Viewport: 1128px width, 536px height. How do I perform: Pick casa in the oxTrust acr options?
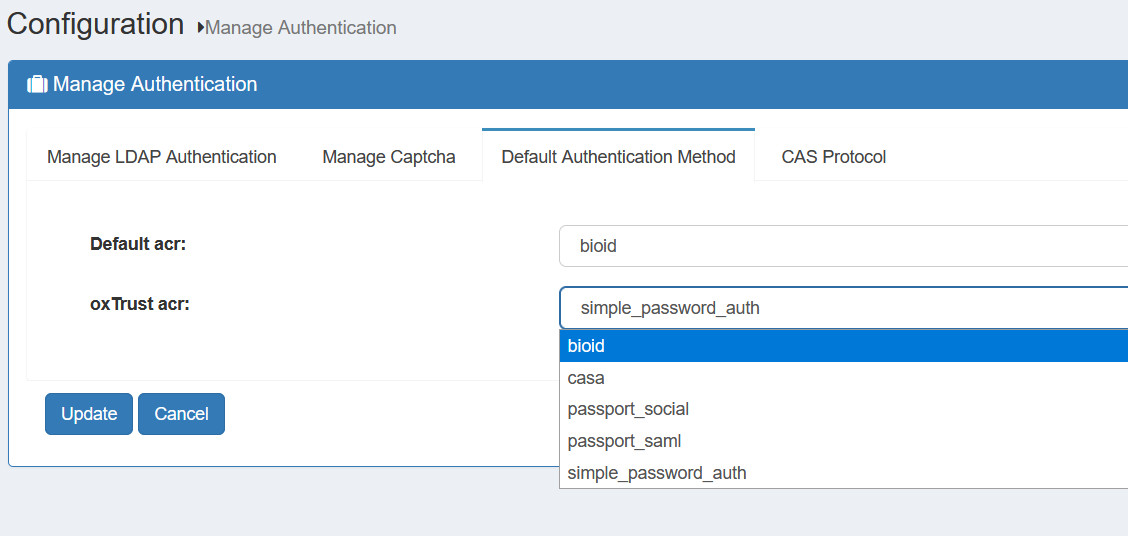click(843, 378)
